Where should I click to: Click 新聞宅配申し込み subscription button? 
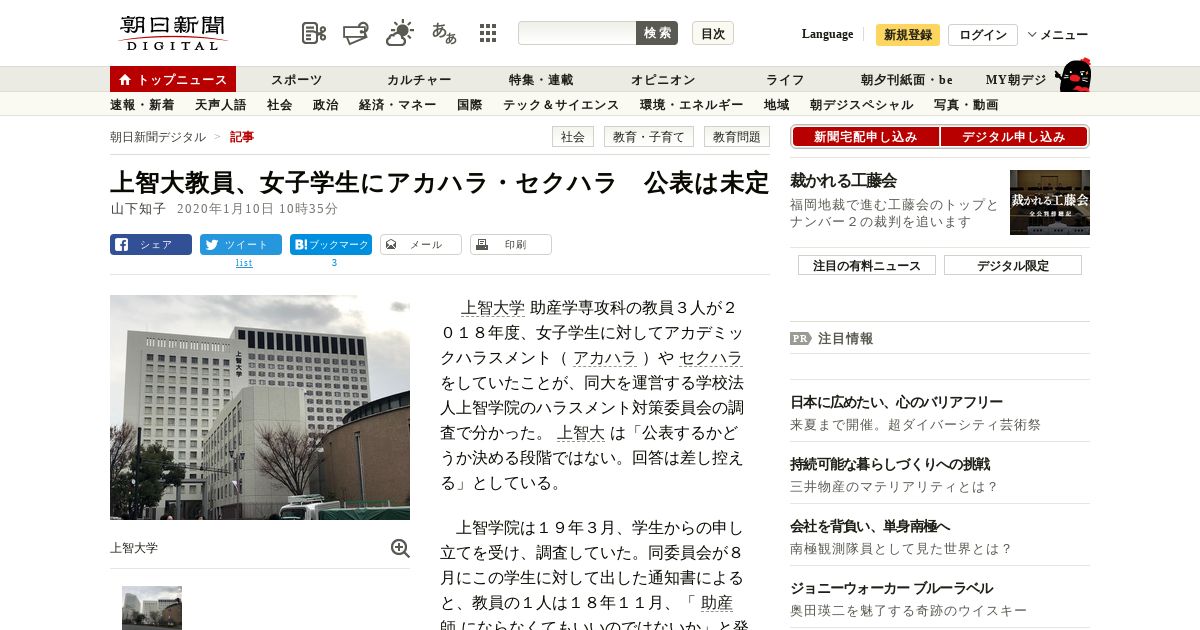(865, 137)
